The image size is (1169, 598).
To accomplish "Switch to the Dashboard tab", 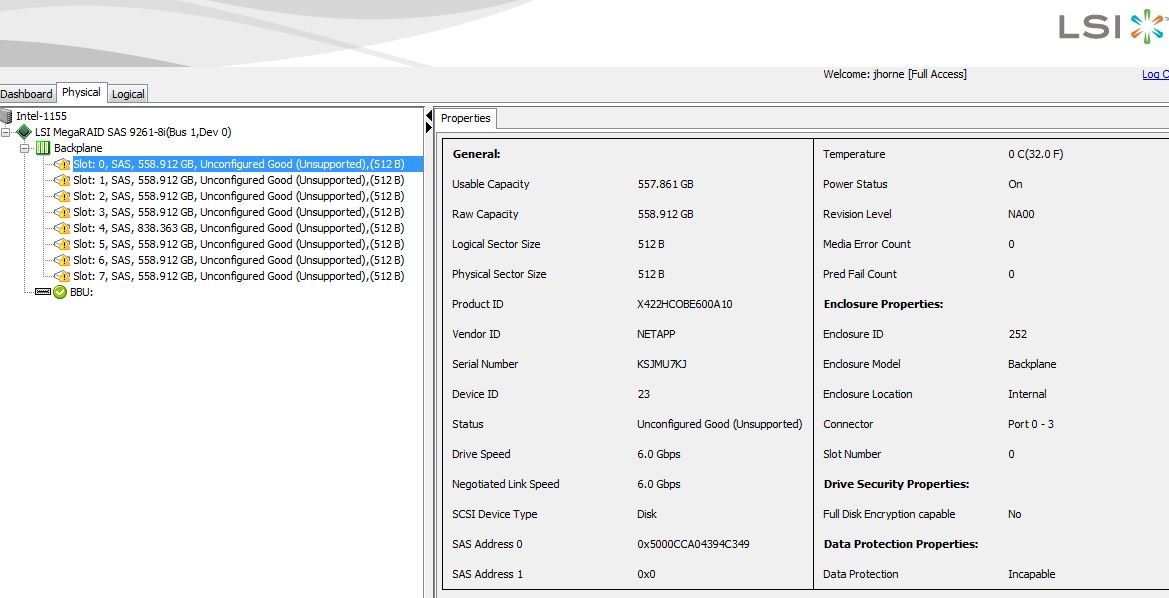I will pyautogui.click(x=27, y=94).
